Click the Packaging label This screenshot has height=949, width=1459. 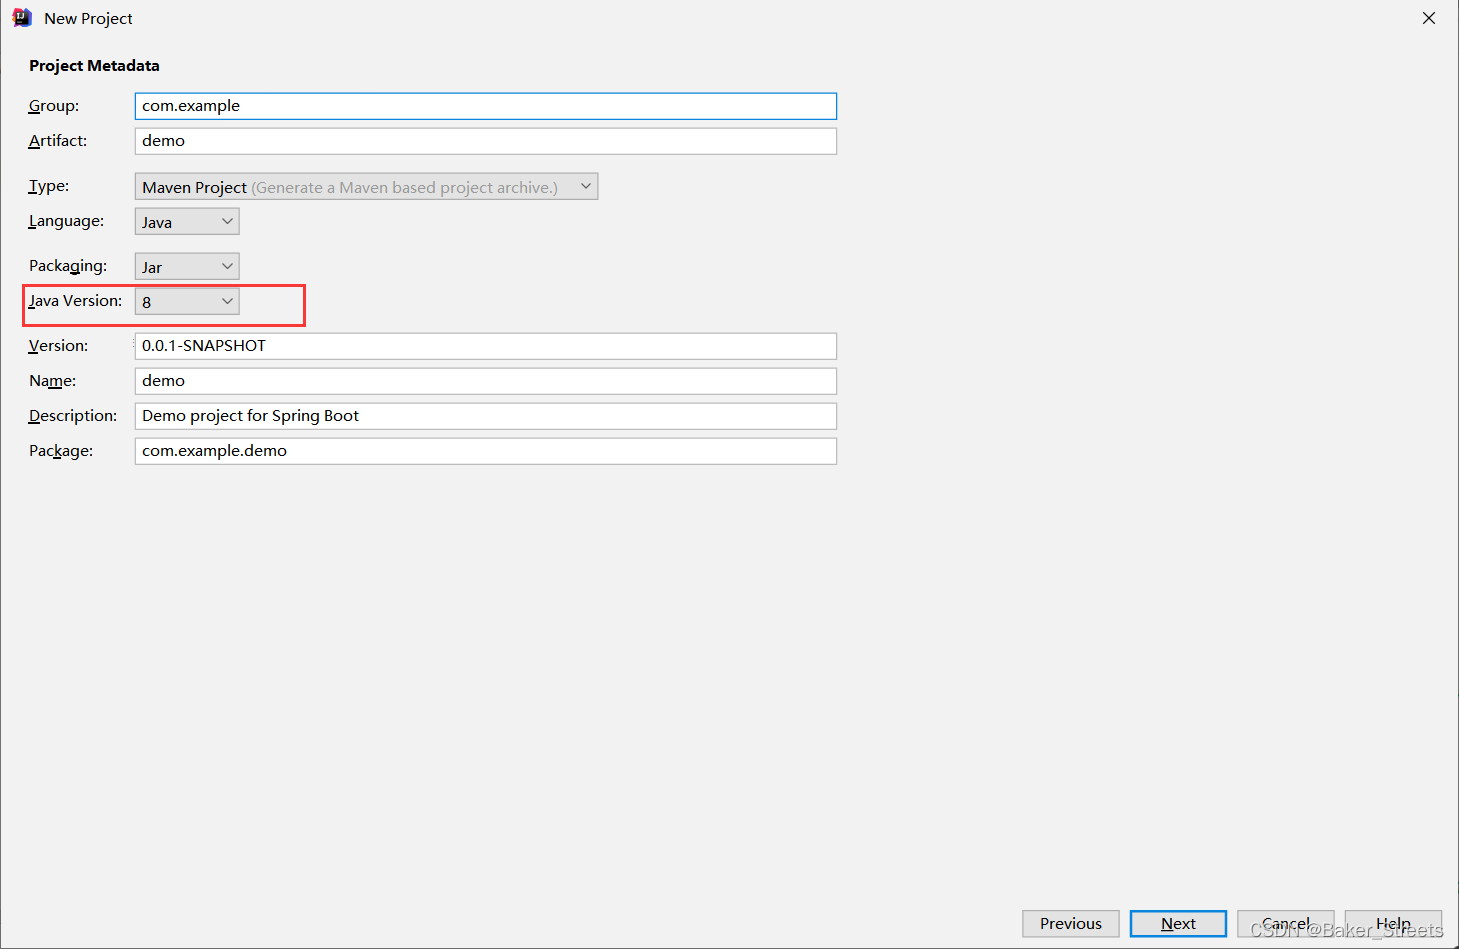(x=68, y=266)
